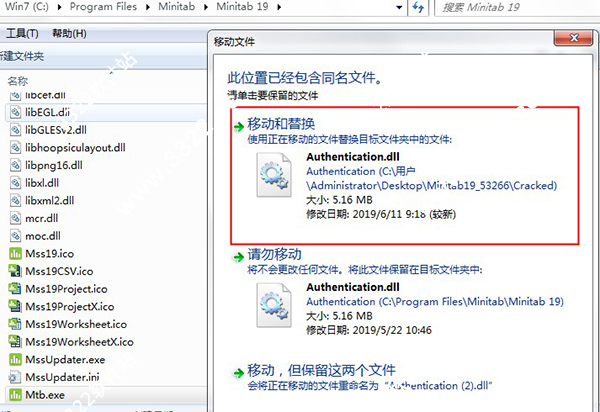
Task: Click the Minitab 19 breadcrumb segment
Action: [242, 7]
